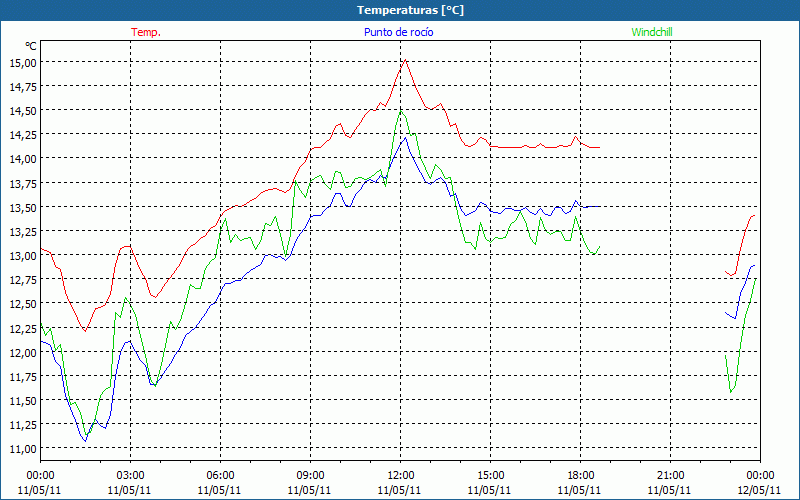Click the 14,75 y-axis value
This screenshot has width=800, height=500.
23,86
